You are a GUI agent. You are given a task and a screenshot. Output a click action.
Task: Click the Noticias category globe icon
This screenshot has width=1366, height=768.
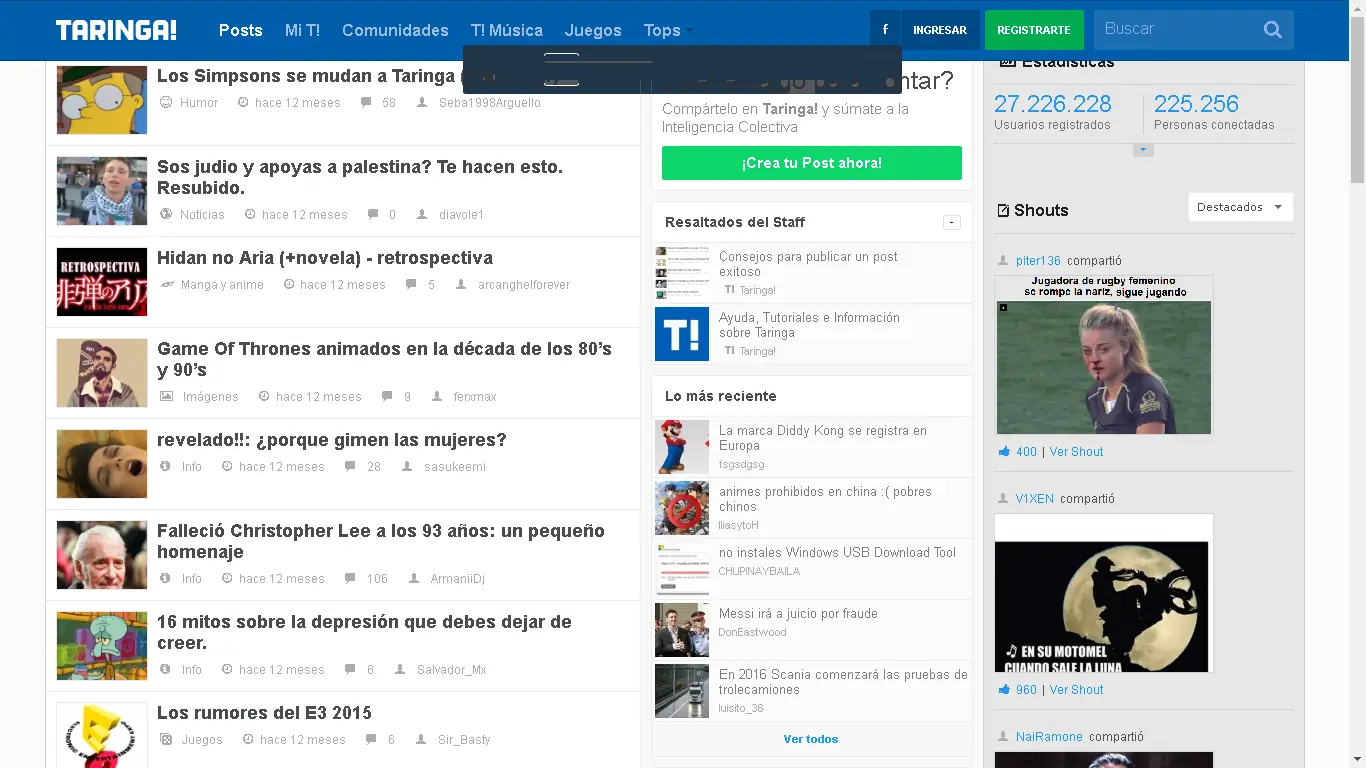(166, 214)
